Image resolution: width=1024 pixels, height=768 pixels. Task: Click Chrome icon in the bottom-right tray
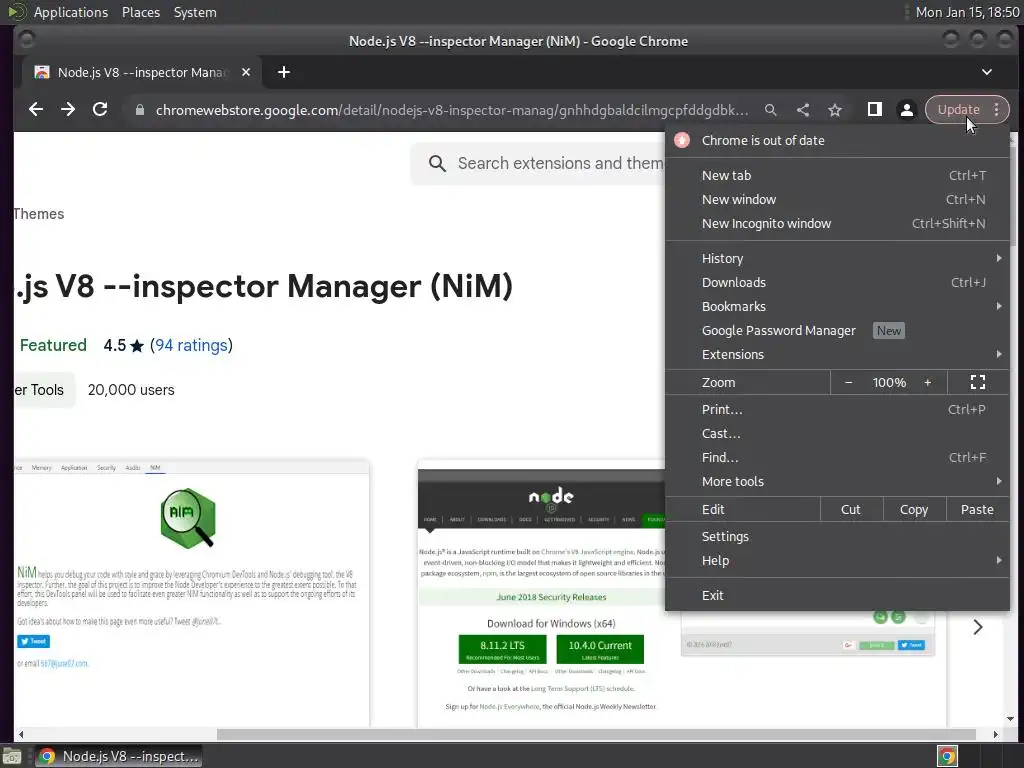[947, 756]
